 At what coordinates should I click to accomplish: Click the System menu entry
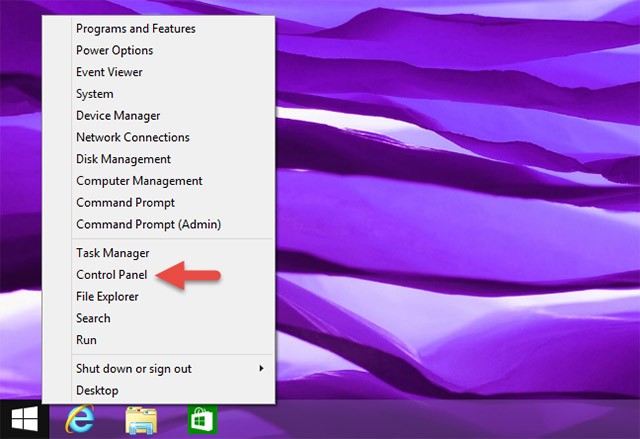click(95, 94)
